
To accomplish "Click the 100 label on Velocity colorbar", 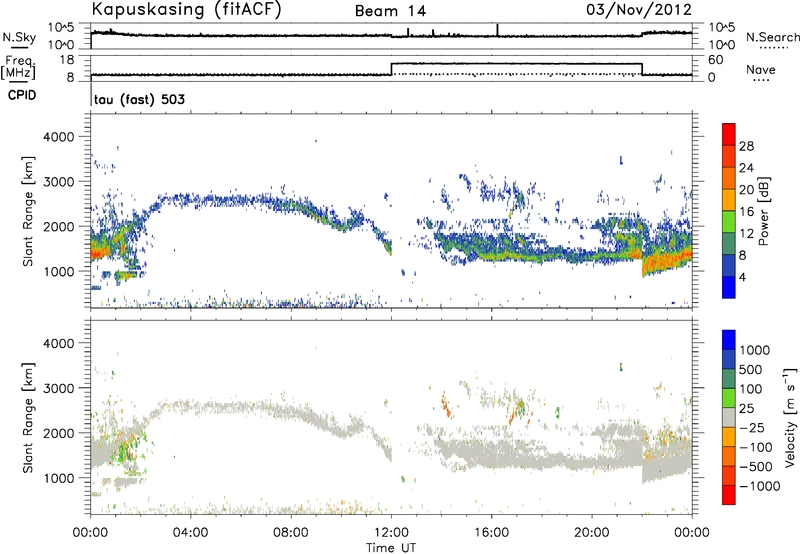I will [753, 389].
